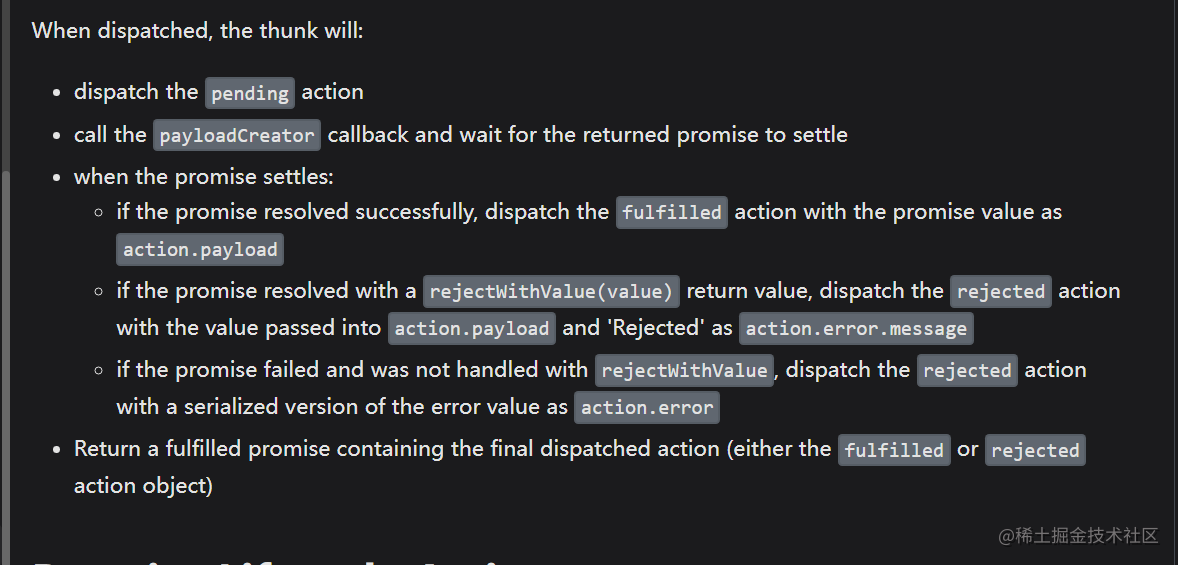
Task: Select the rejectWithValue(value) code snippet
Action: click(551, 292)
